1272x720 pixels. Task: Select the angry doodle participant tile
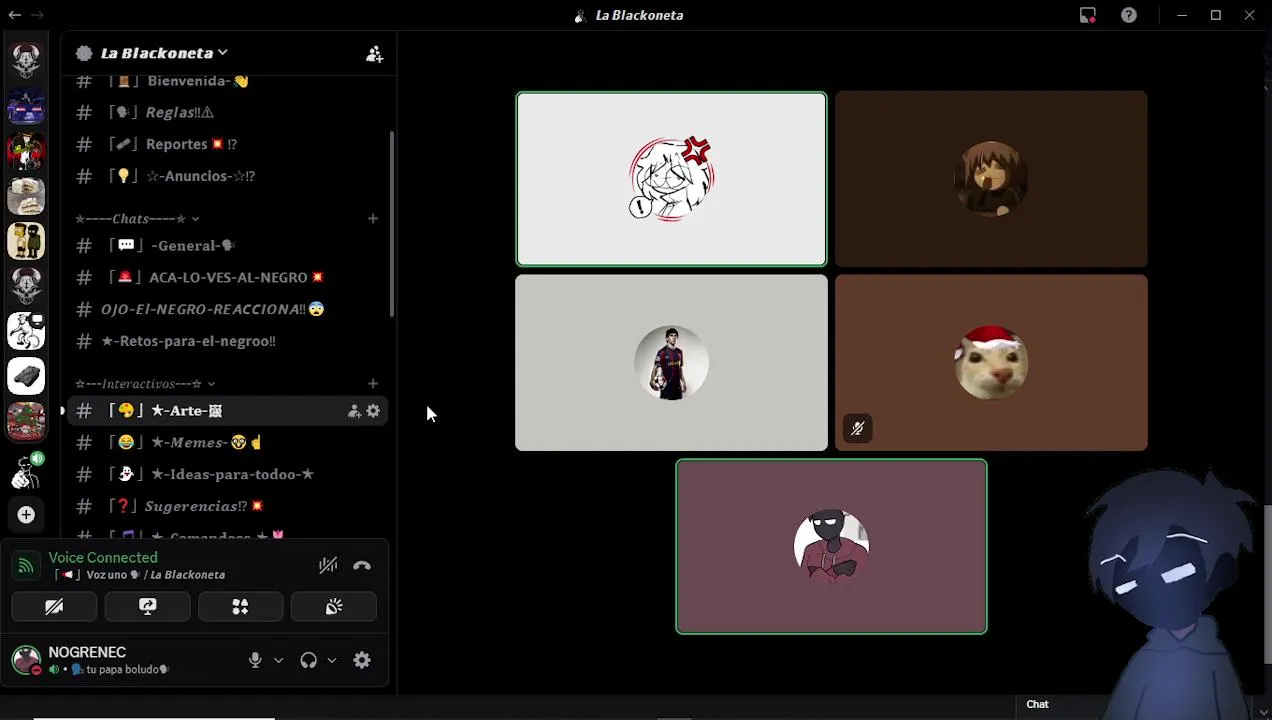click(671, 179)
